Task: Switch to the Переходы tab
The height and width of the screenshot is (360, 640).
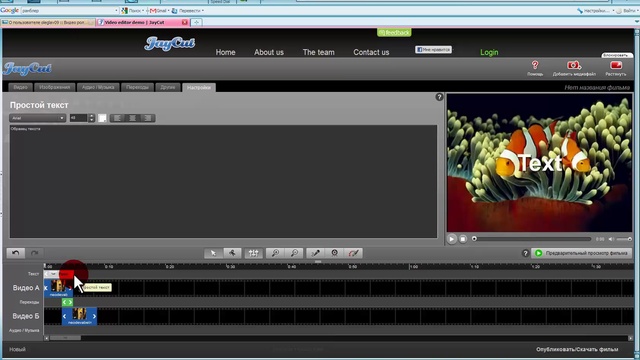Action: pos(137,87)
